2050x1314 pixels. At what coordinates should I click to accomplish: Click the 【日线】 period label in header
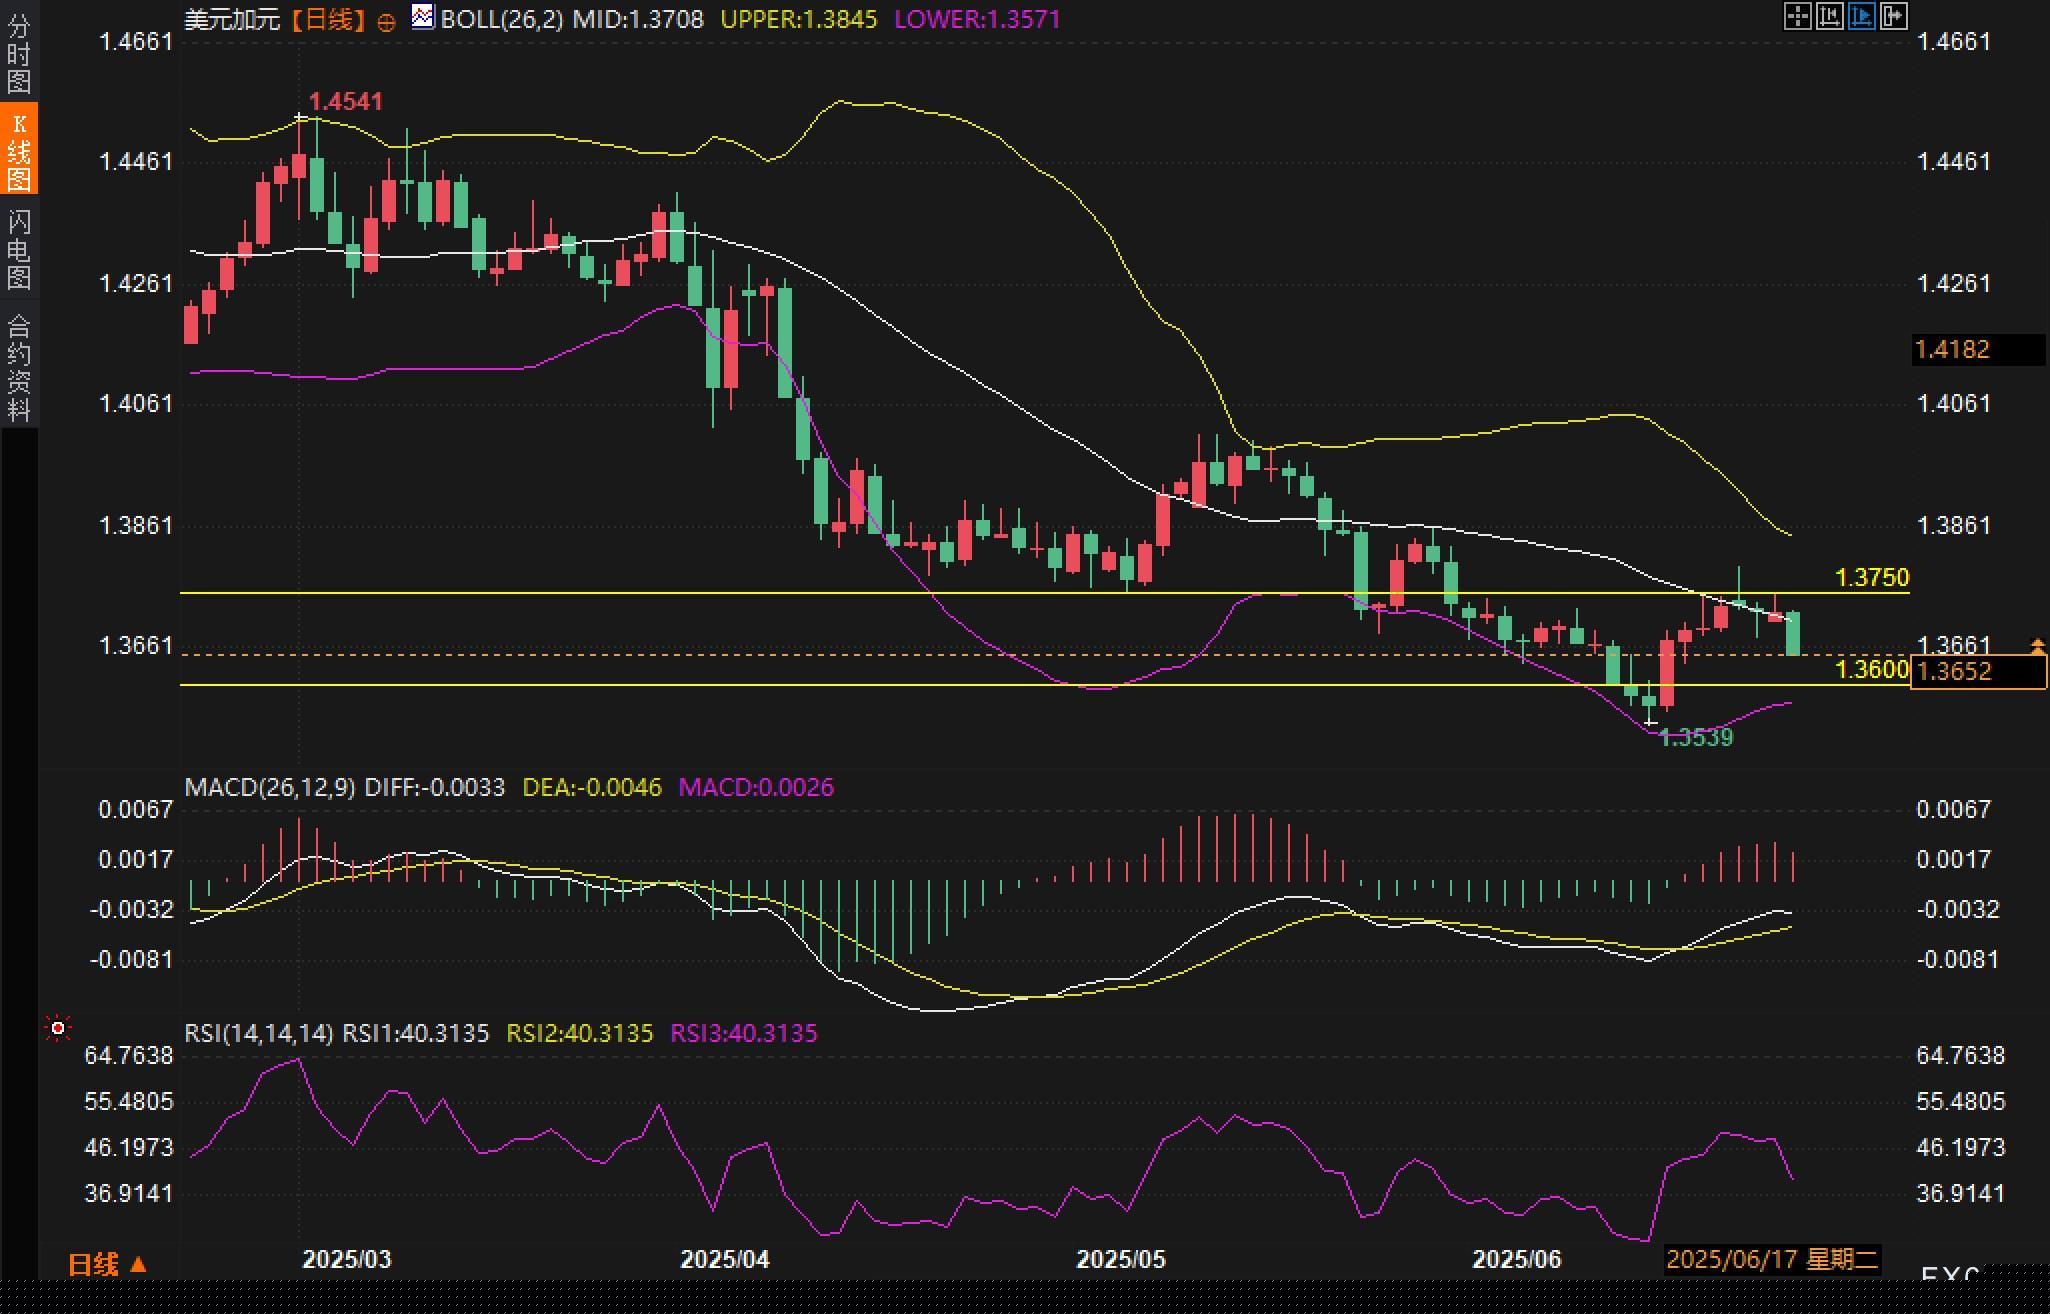(328, 20)
